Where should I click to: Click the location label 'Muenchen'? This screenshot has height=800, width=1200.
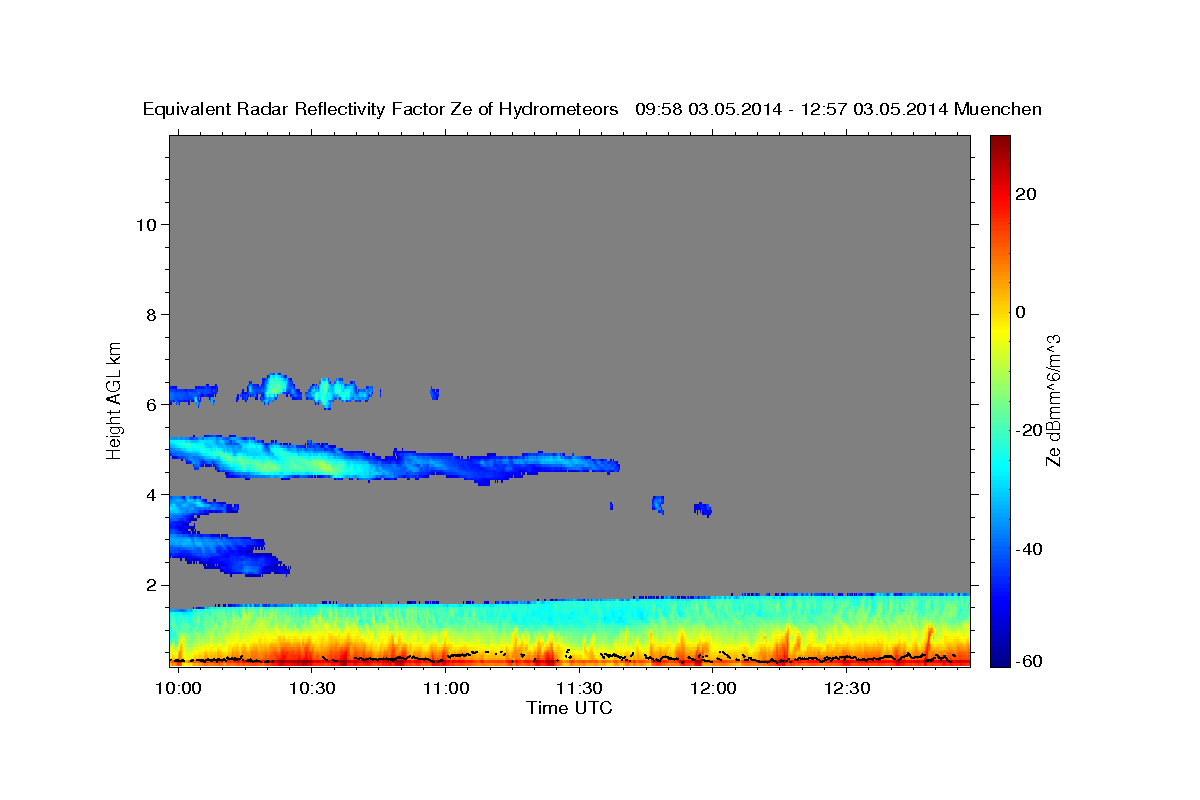click(x=998, y=109)
